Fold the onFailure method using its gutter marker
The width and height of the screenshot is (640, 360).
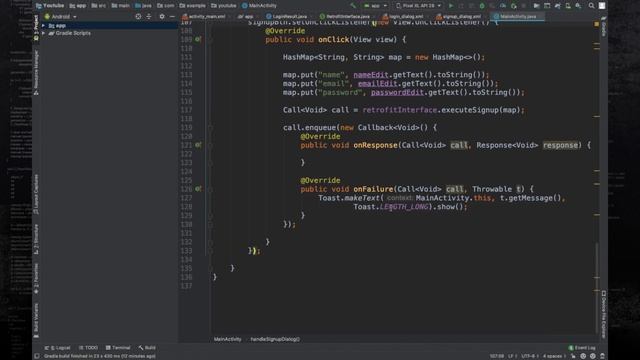211,189
